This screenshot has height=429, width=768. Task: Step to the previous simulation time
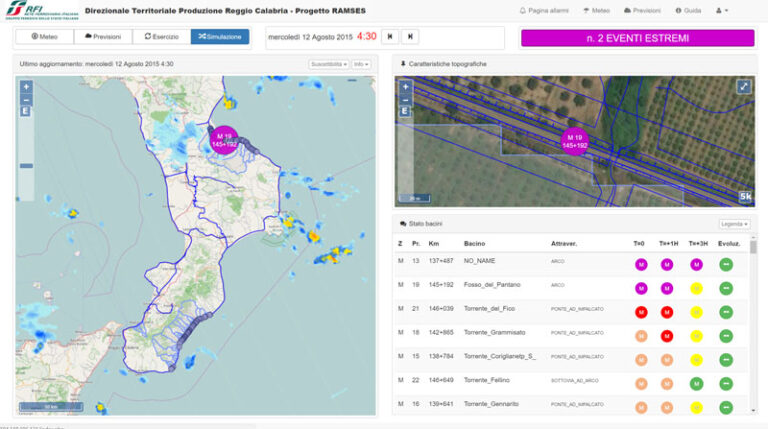point(390,37)
